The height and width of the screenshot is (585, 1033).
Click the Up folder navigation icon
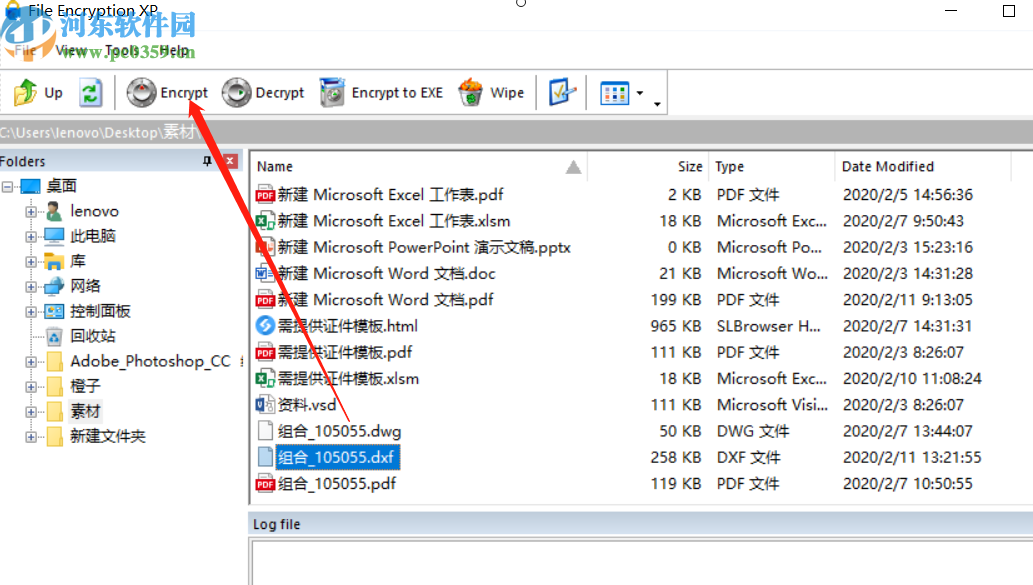pos(26,92)
